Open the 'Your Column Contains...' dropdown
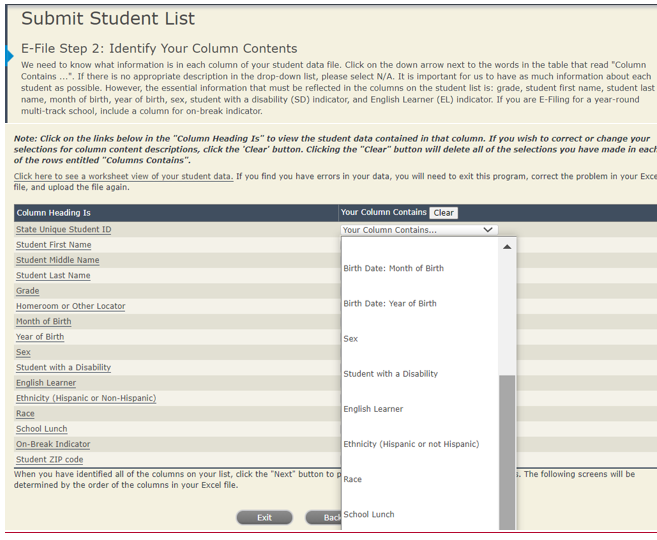Image resolution: width=657 pixels, height=540 pixels. (x=419, y=230)
